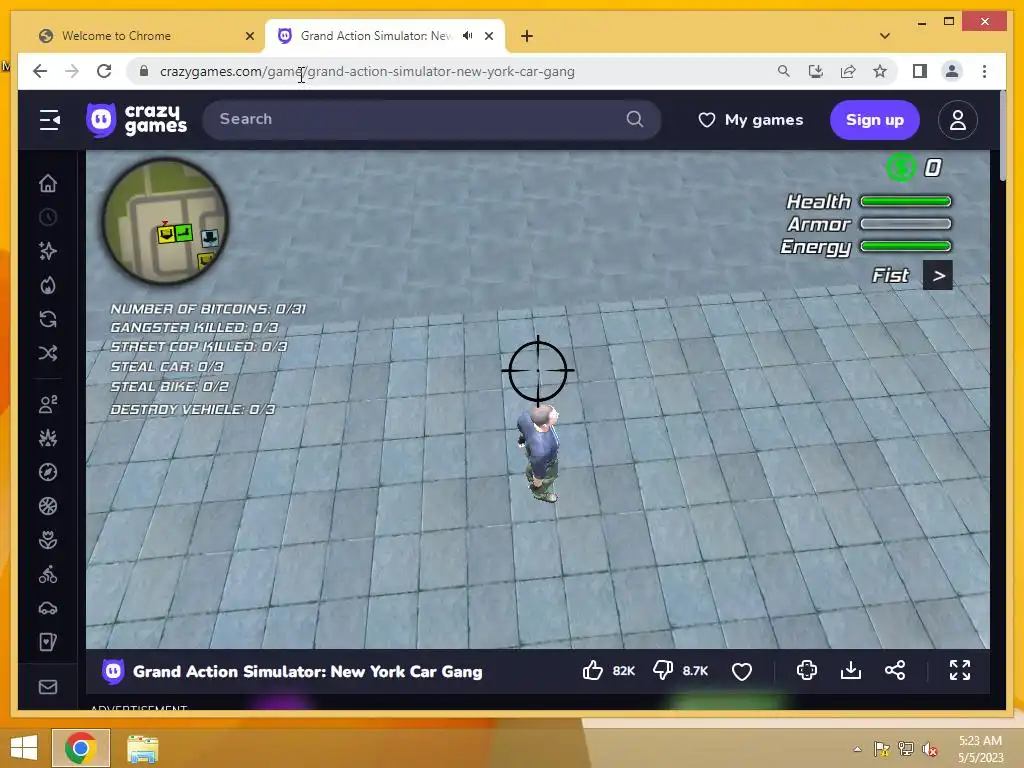The height and width of the screenshot is (768, 1024).
Task: Open Car games sidebar icon
Action: [x=48, y=608]
